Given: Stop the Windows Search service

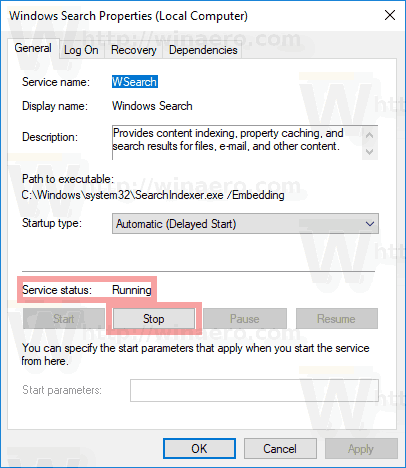Looking at the screenshot, I should pyautogui.click(x=154, y=319).
